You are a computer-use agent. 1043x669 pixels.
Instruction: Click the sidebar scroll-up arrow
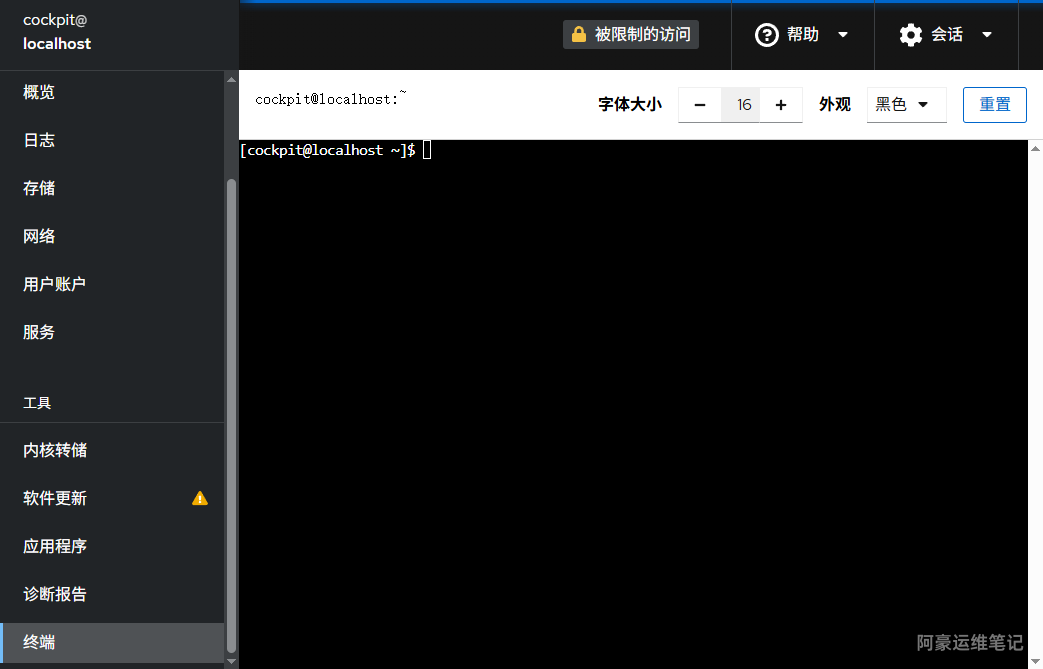[x=231, y=79]
